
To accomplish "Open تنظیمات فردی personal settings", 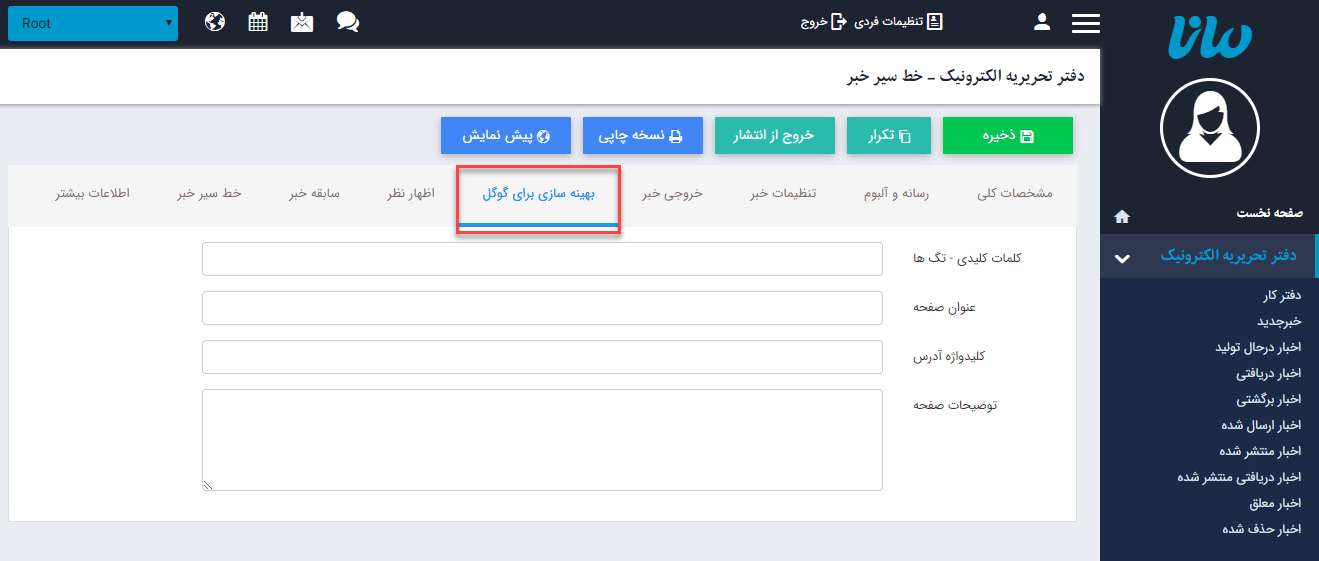I will pos(898,21).
